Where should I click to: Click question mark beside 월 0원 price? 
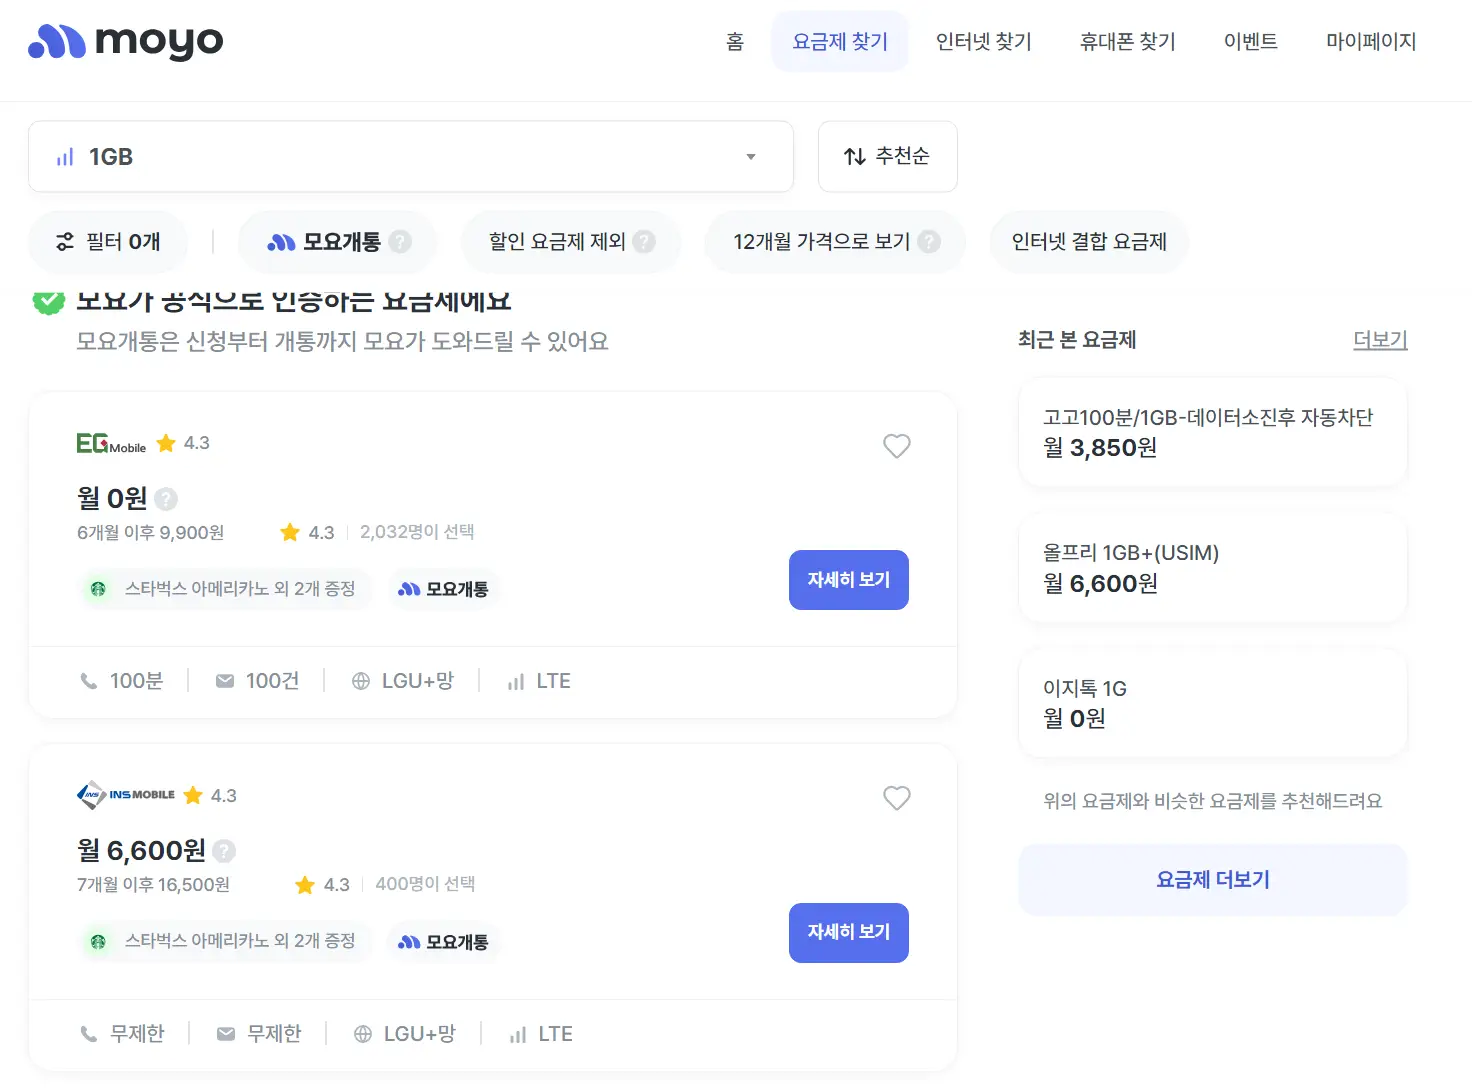pos(166,498)
